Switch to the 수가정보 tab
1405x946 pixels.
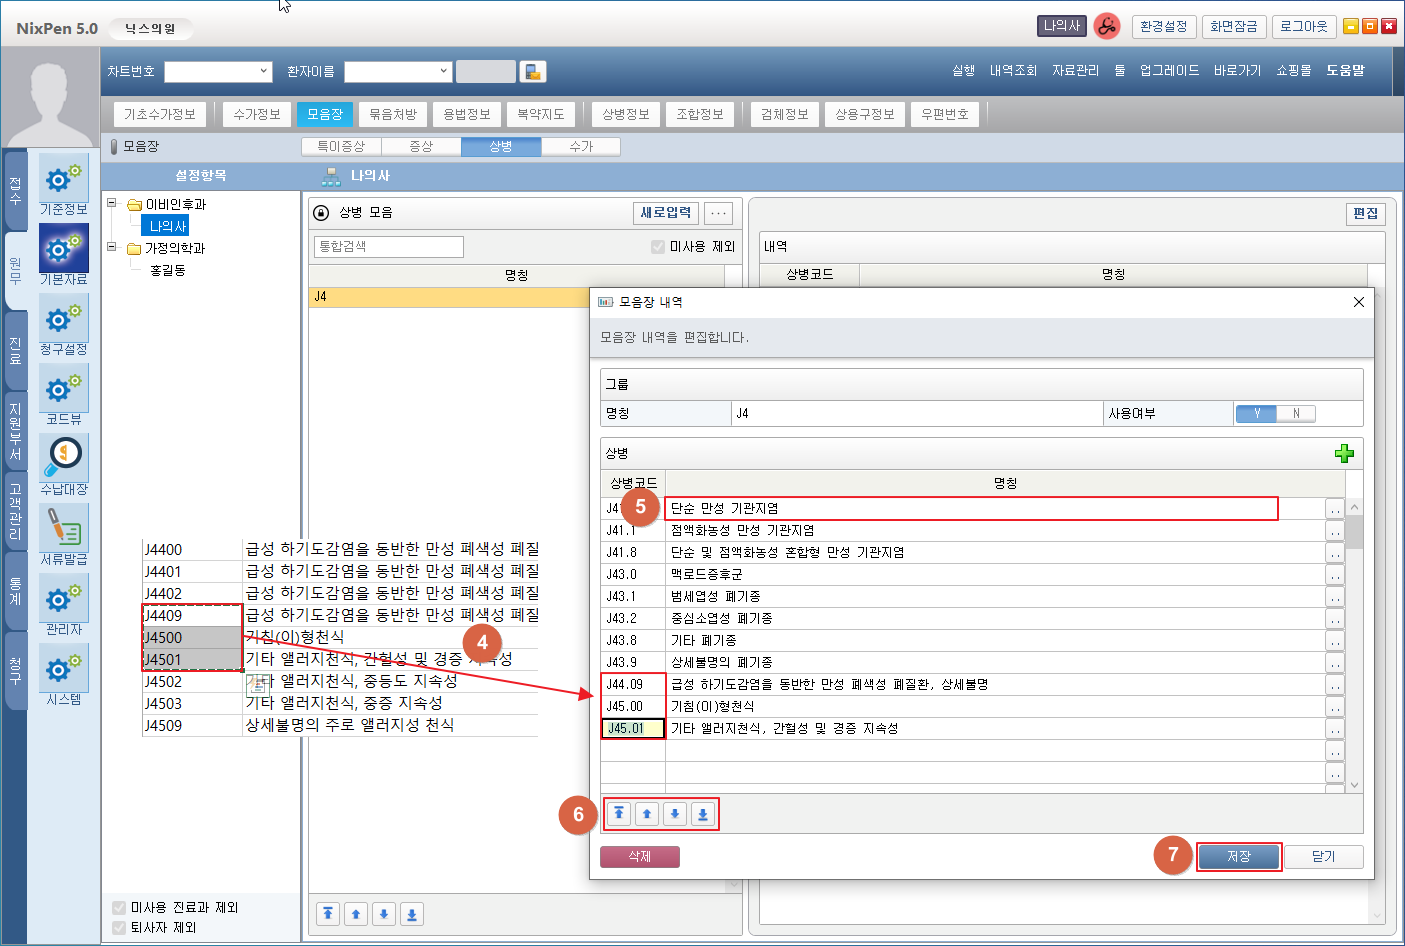(x=257, y=115)
